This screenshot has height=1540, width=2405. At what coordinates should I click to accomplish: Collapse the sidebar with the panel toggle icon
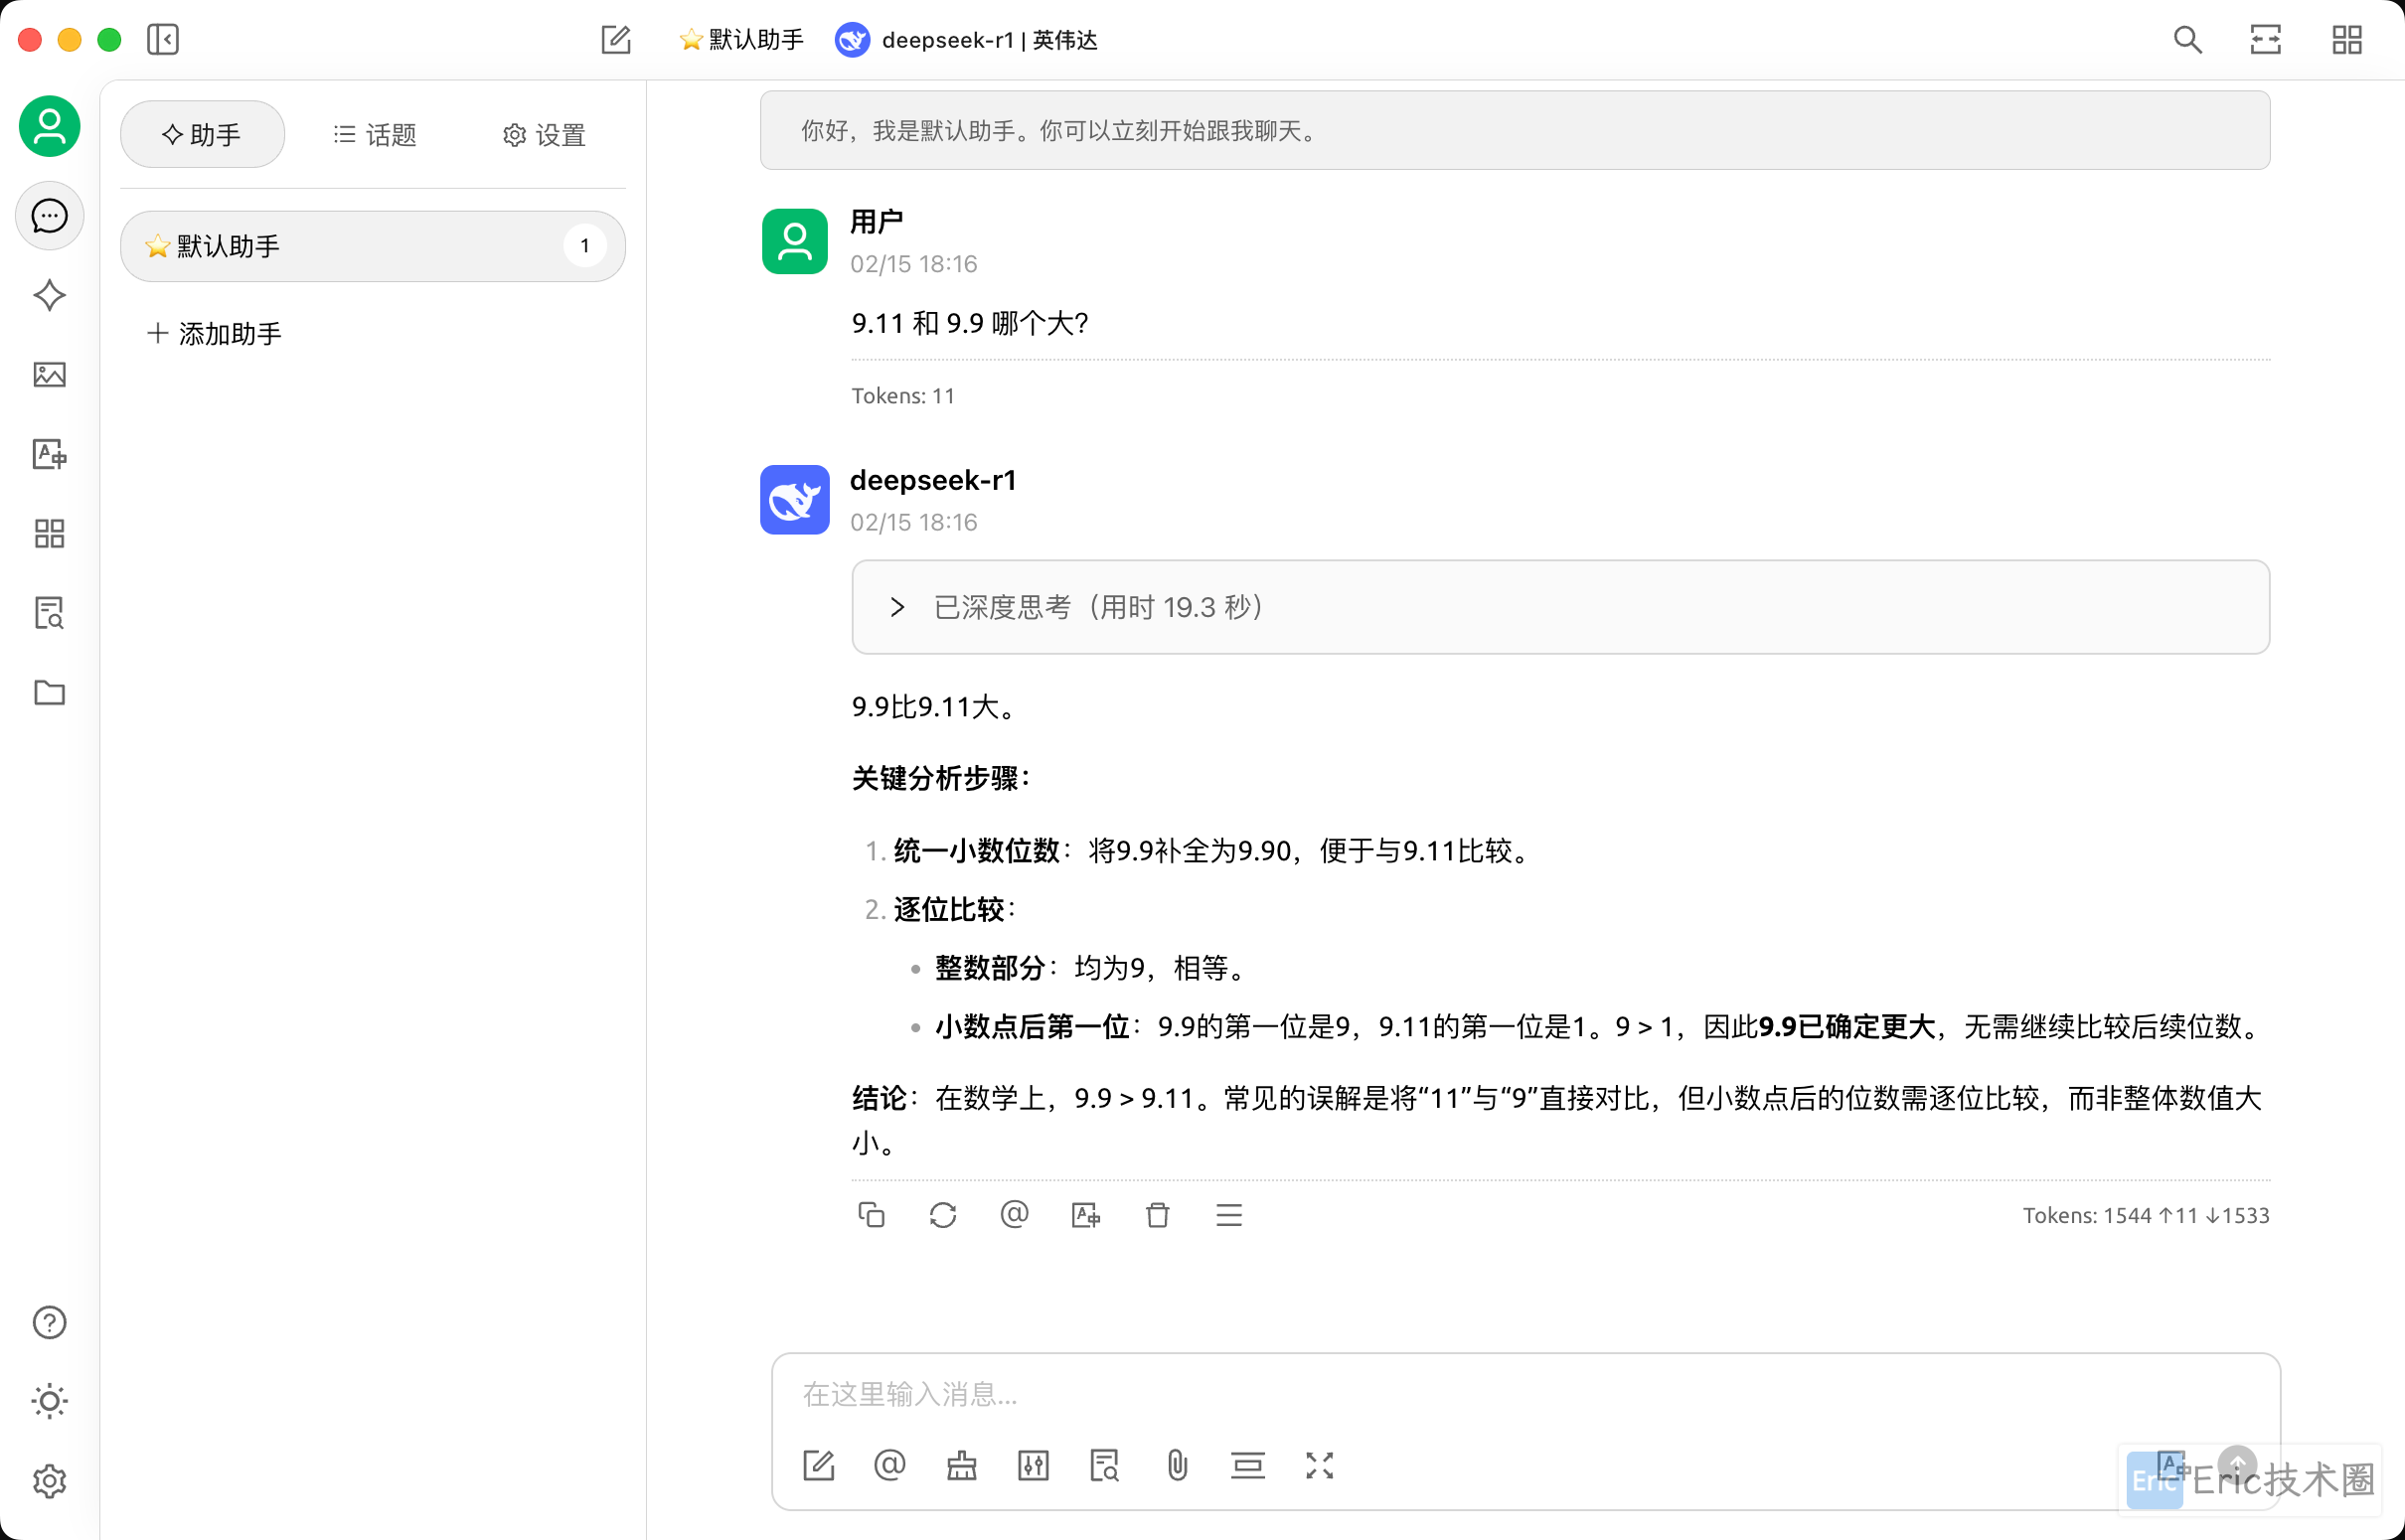click(x=162, y=40)
